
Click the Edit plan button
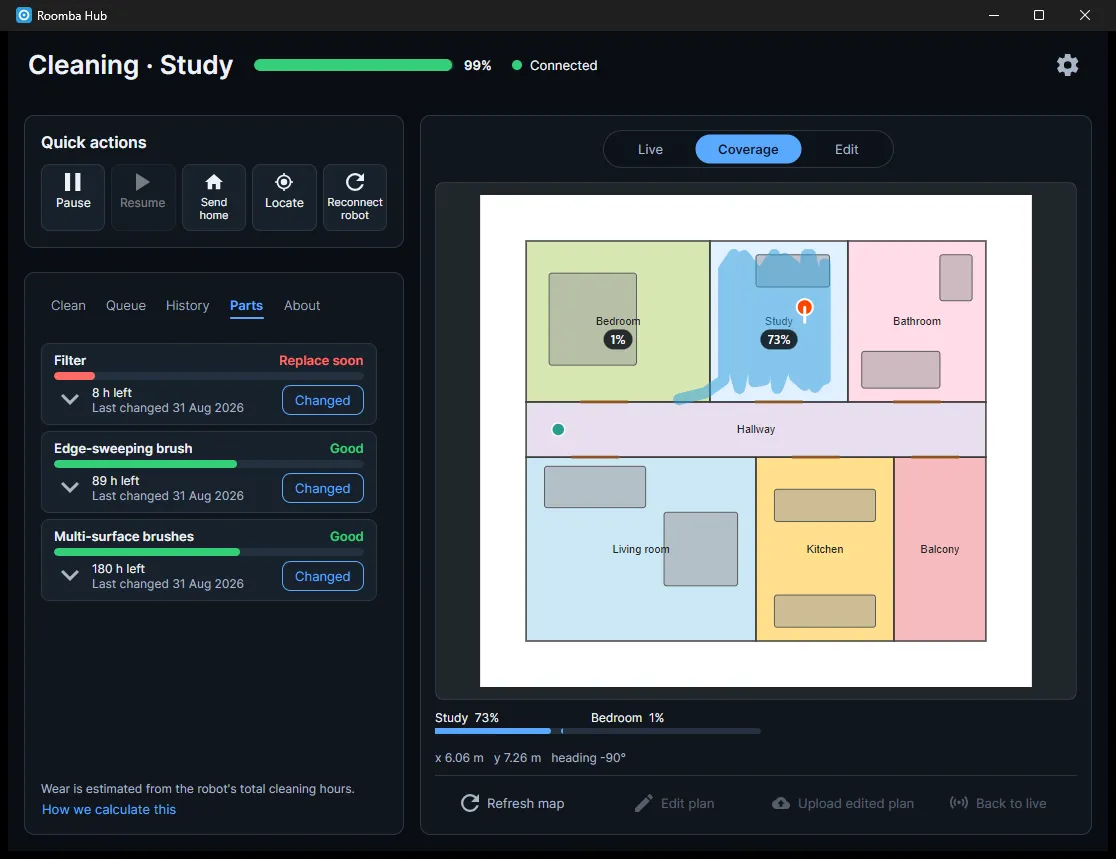(x=674, y=803)
